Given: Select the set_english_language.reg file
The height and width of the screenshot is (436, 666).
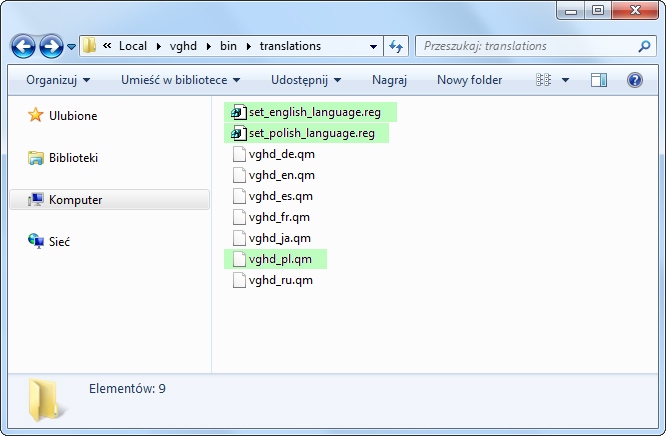Looking at the screenshot, I should (x=313, y=112).
